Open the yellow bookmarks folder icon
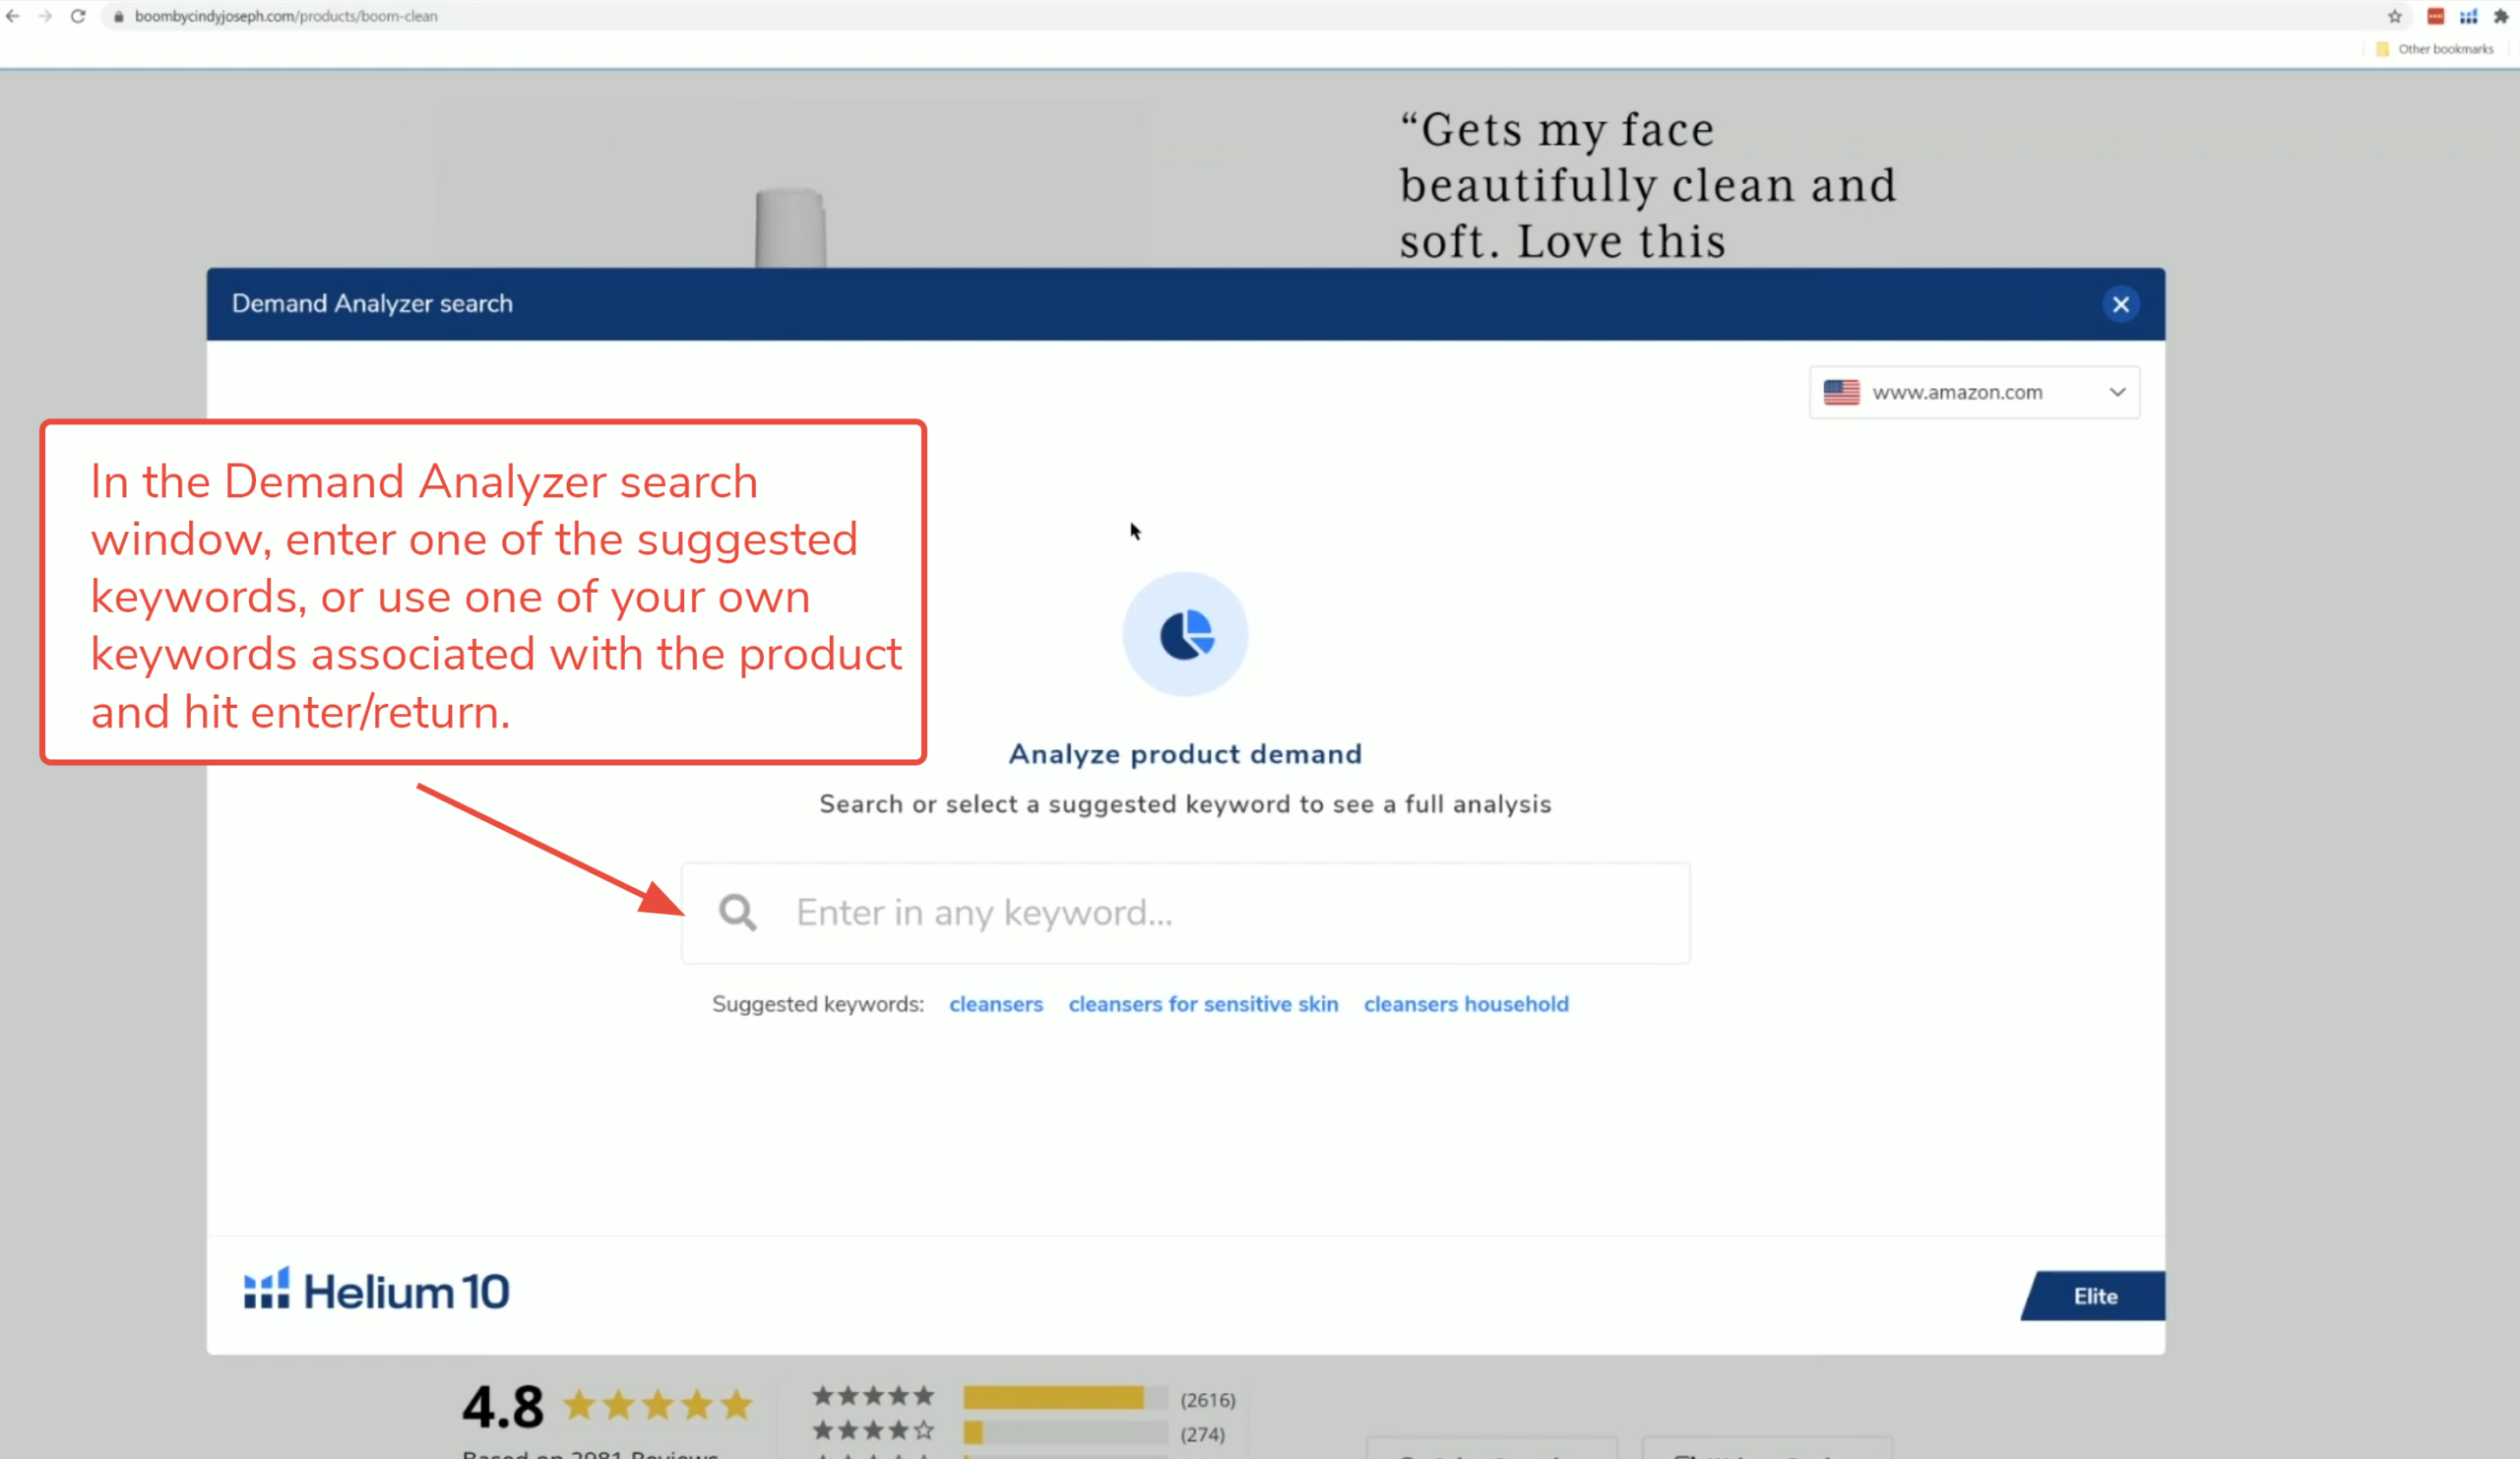 click(x=2384, y=48)
